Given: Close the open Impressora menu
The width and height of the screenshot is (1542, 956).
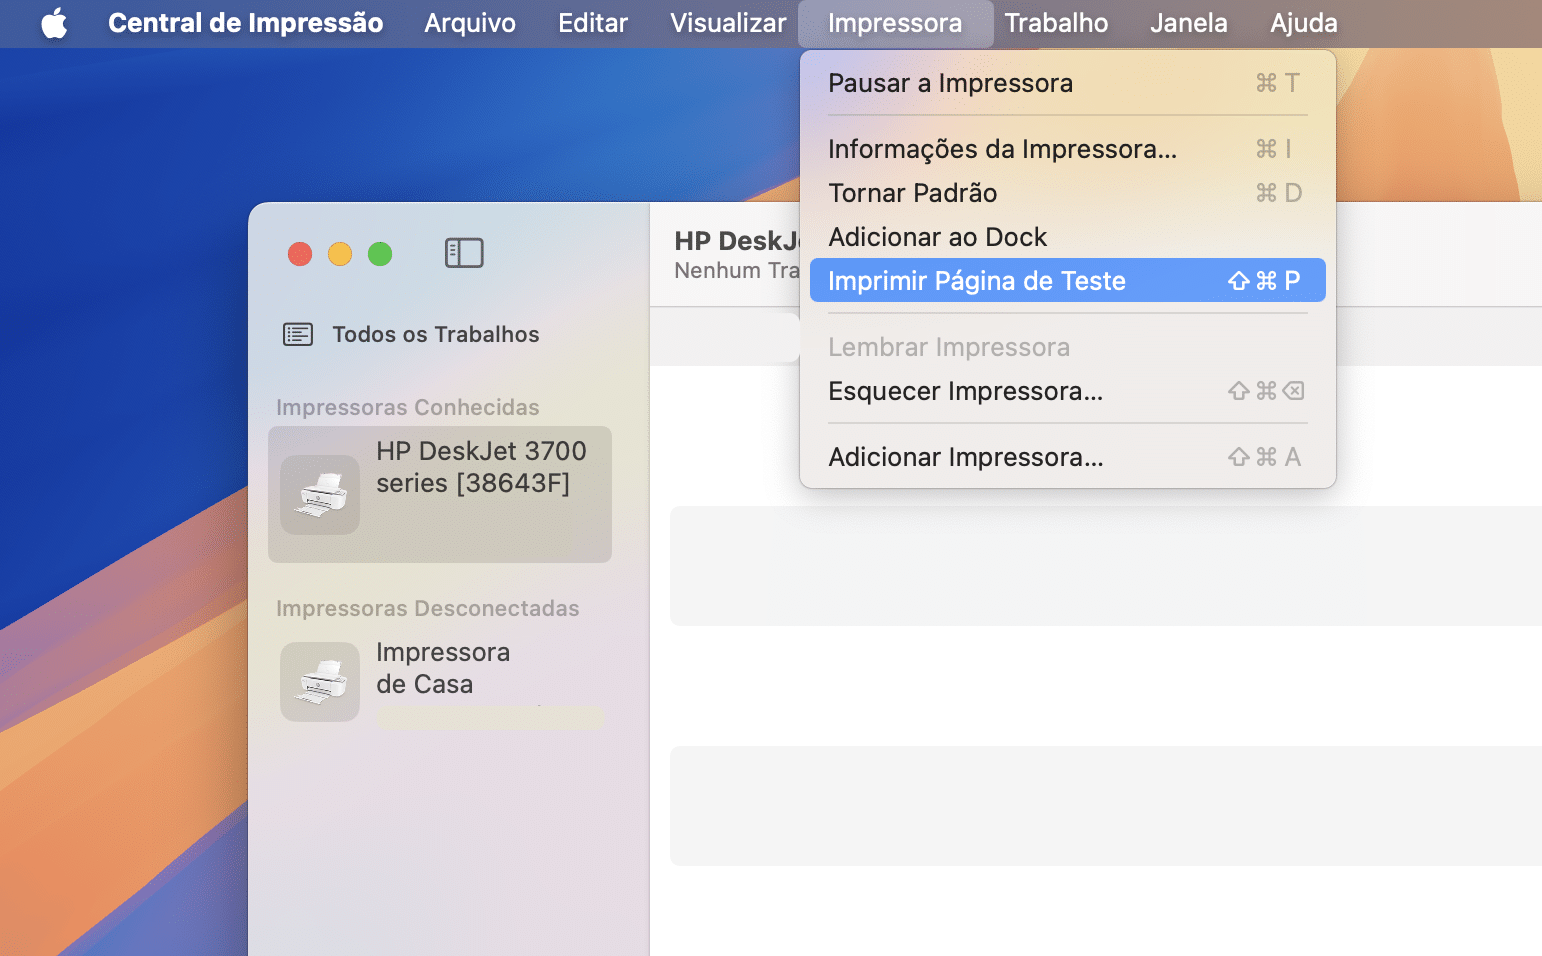Looking at the screenshot, I should point(895,23).
